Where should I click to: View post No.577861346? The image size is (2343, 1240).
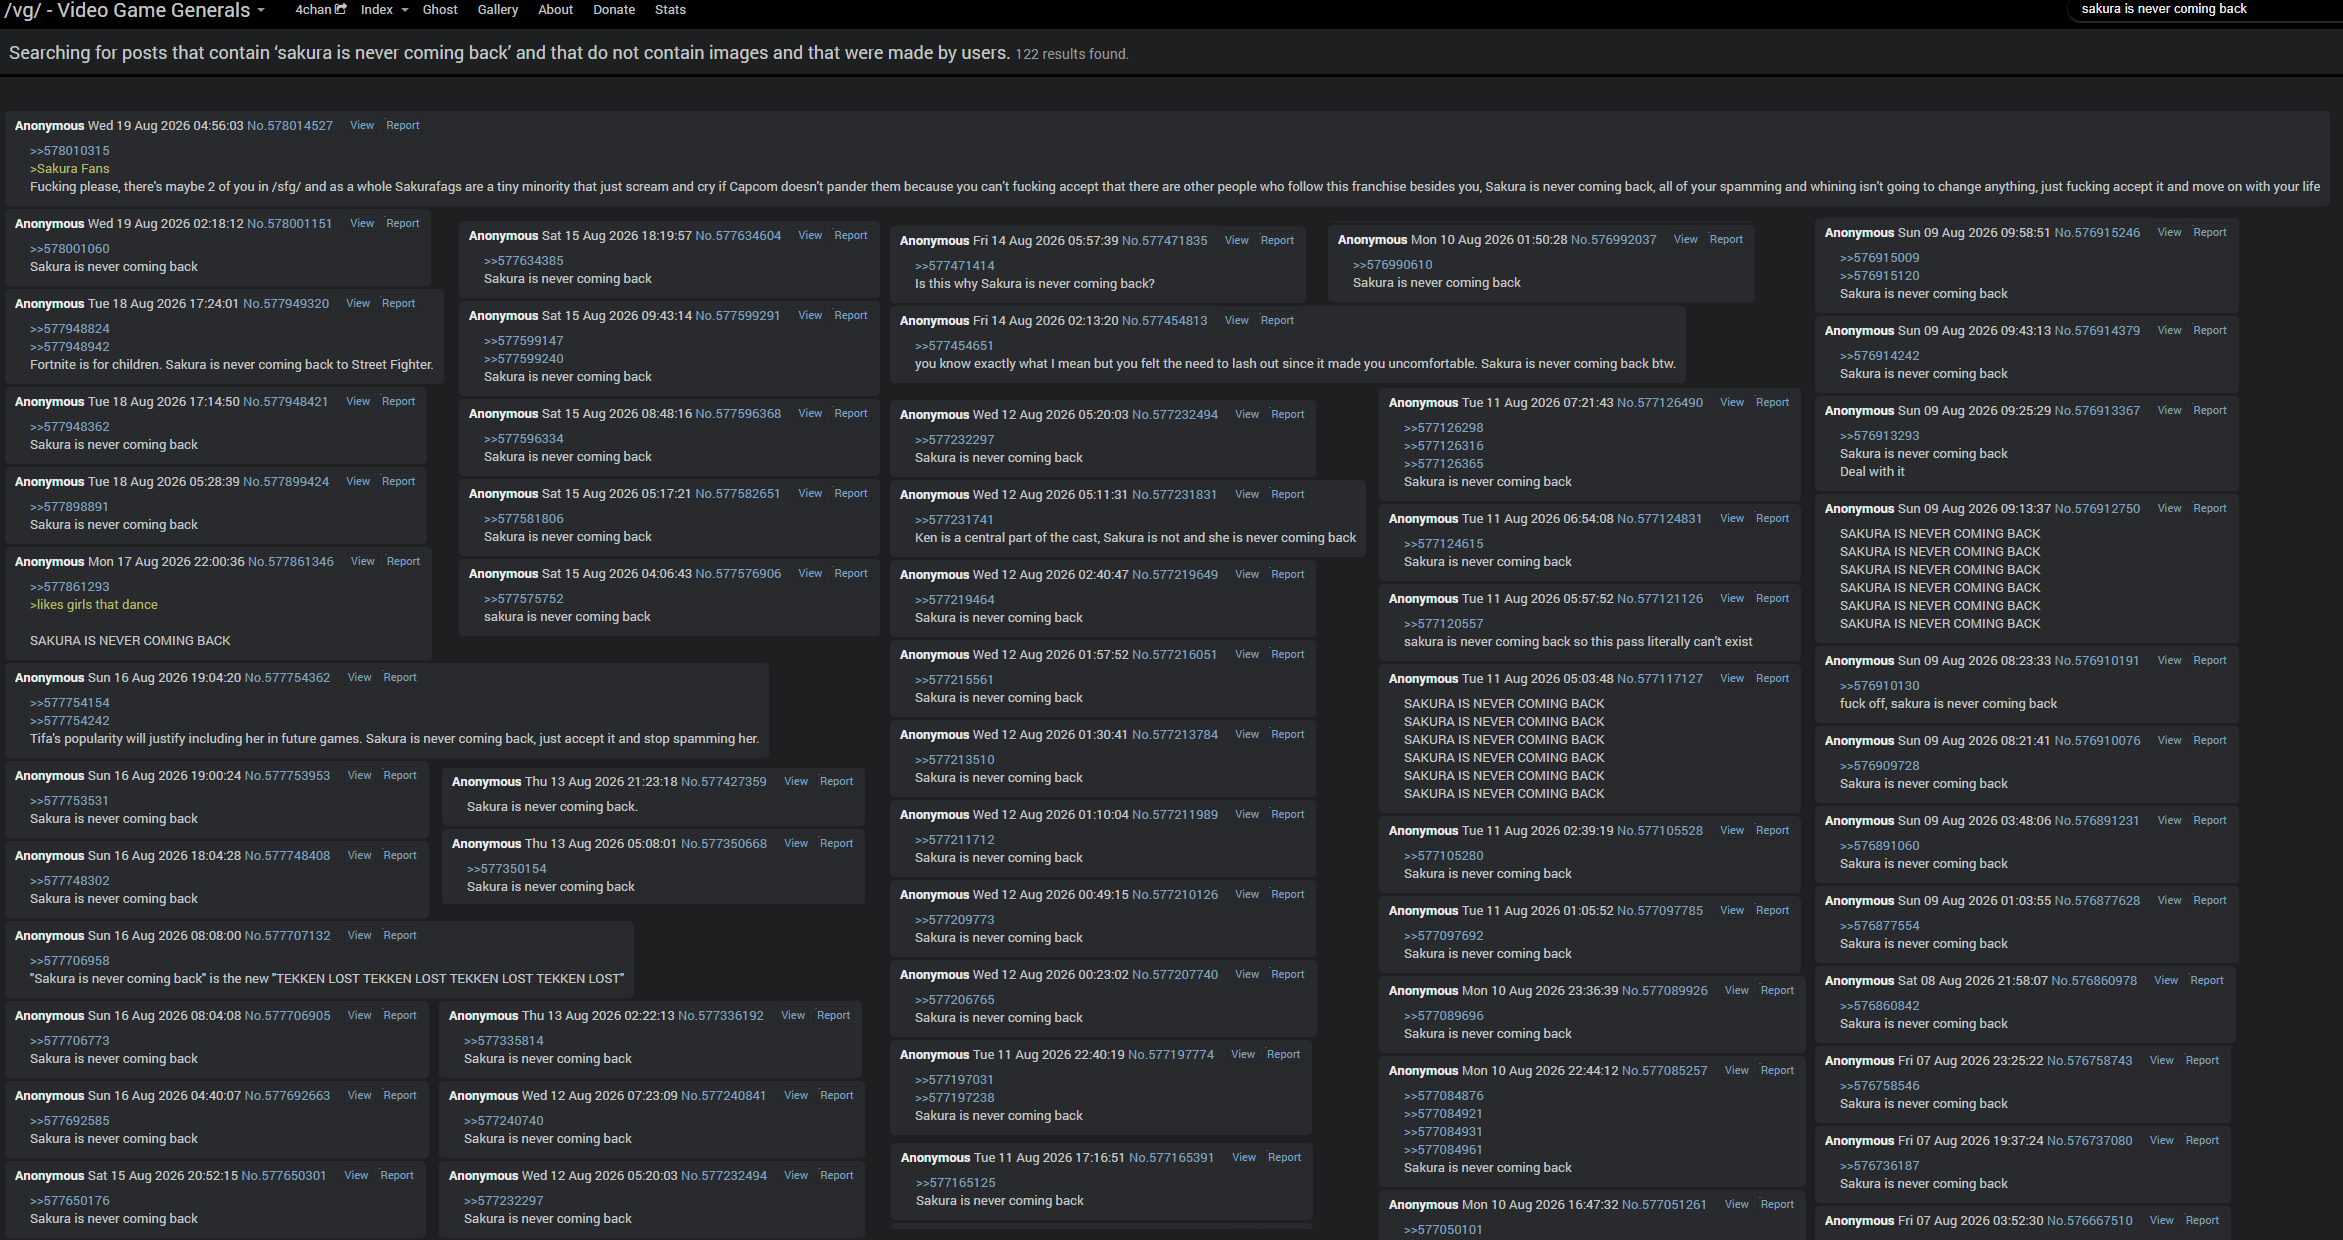click(363, 561)
